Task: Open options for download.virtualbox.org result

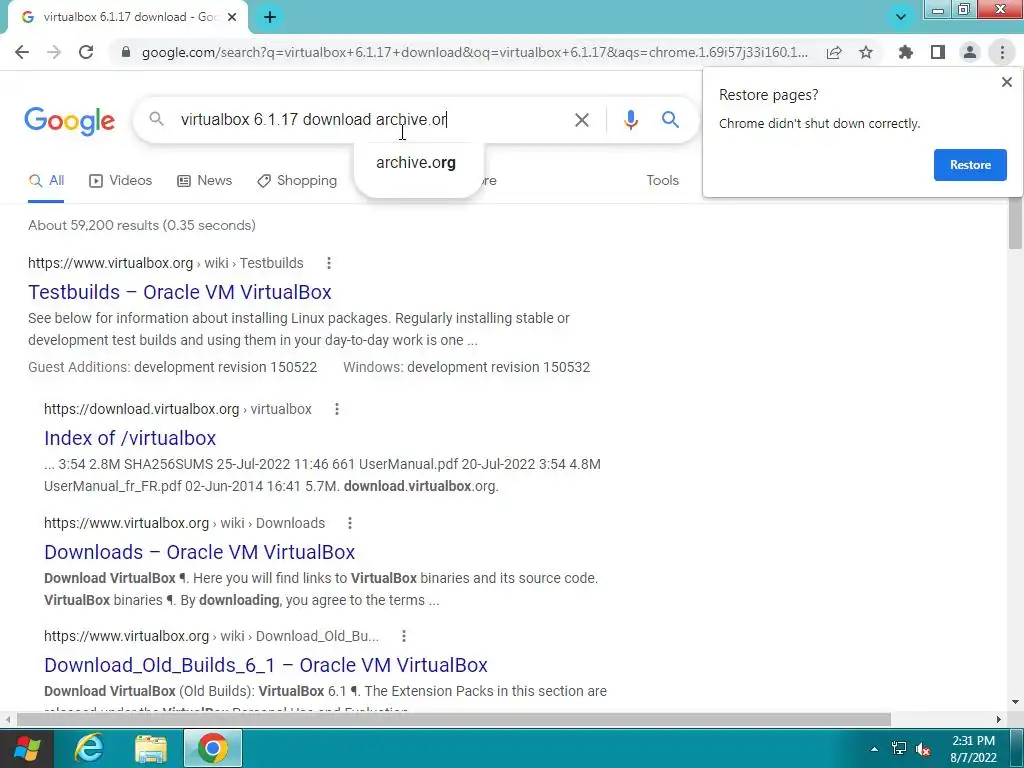Action: (337, 409)
